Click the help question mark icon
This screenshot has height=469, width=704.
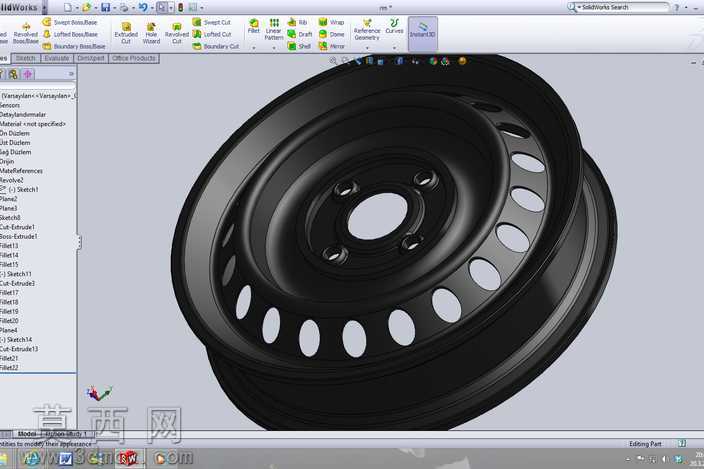tap(677, 8)
